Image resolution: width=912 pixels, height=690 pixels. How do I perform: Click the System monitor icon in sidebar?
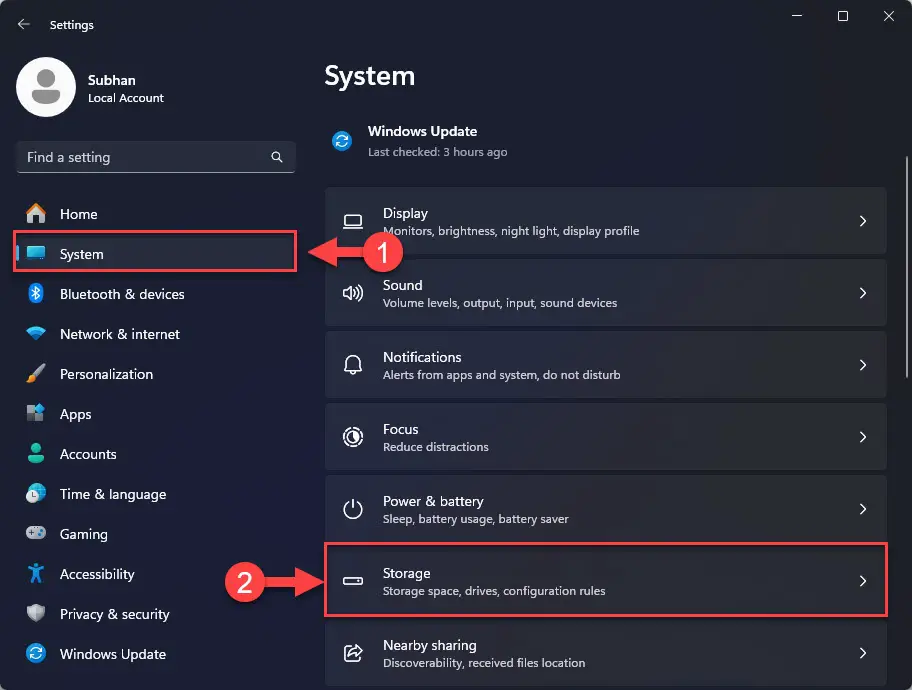[x=36, y=253]
